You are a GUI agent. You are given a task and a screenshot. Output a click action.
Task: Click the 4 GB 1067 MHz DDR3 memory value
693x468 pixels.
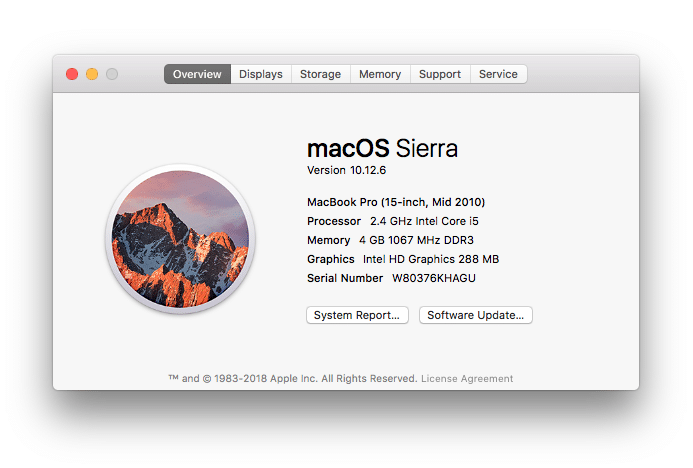(415, 240)
